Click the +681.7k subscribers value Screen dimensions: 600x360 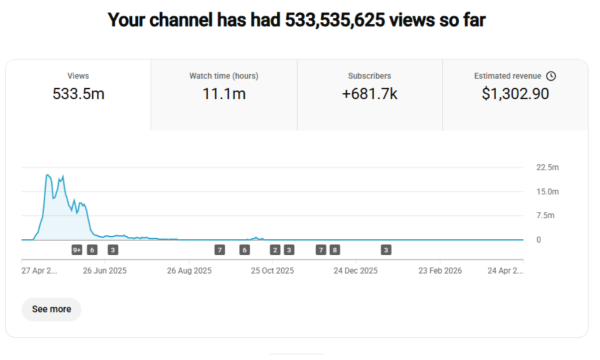pyautogui.click(x=370, y=94)
